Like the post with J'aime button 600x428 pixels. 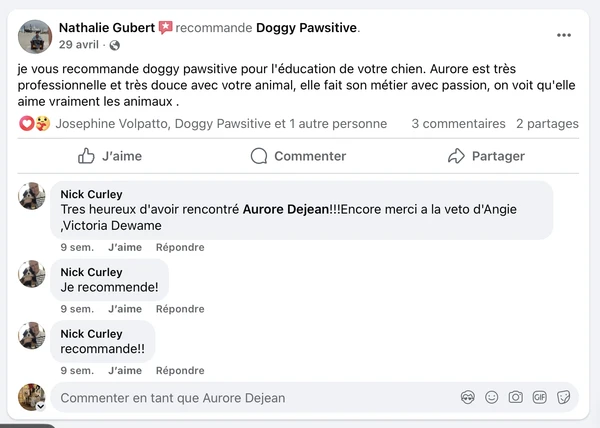(110, 156)
